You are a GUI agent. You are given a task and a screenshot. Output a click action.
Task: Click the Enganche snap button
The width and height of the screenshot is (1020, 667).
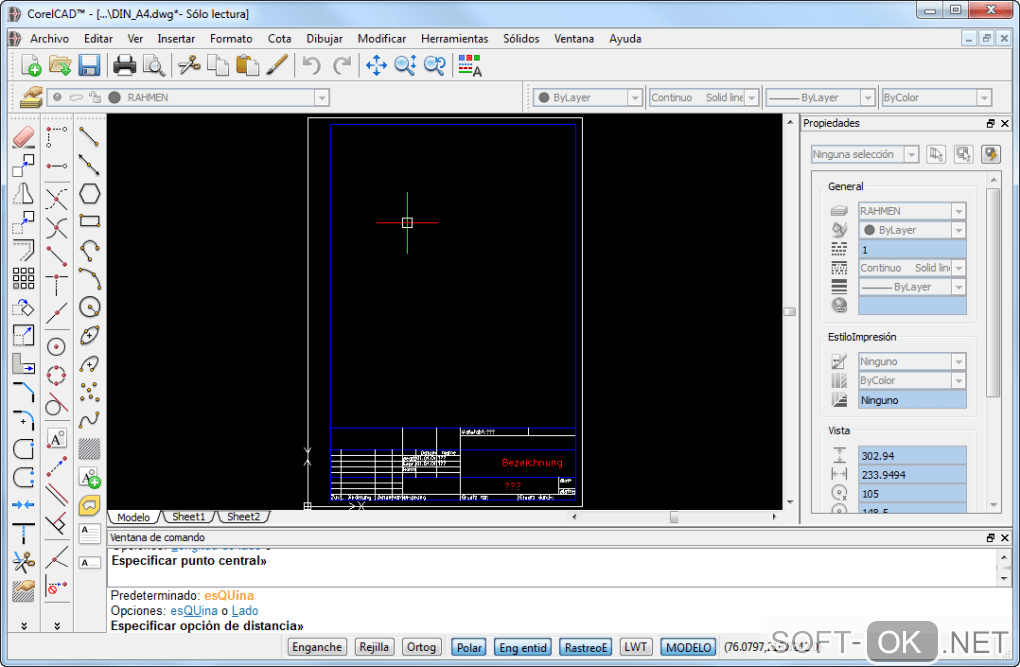coord(317,647)
